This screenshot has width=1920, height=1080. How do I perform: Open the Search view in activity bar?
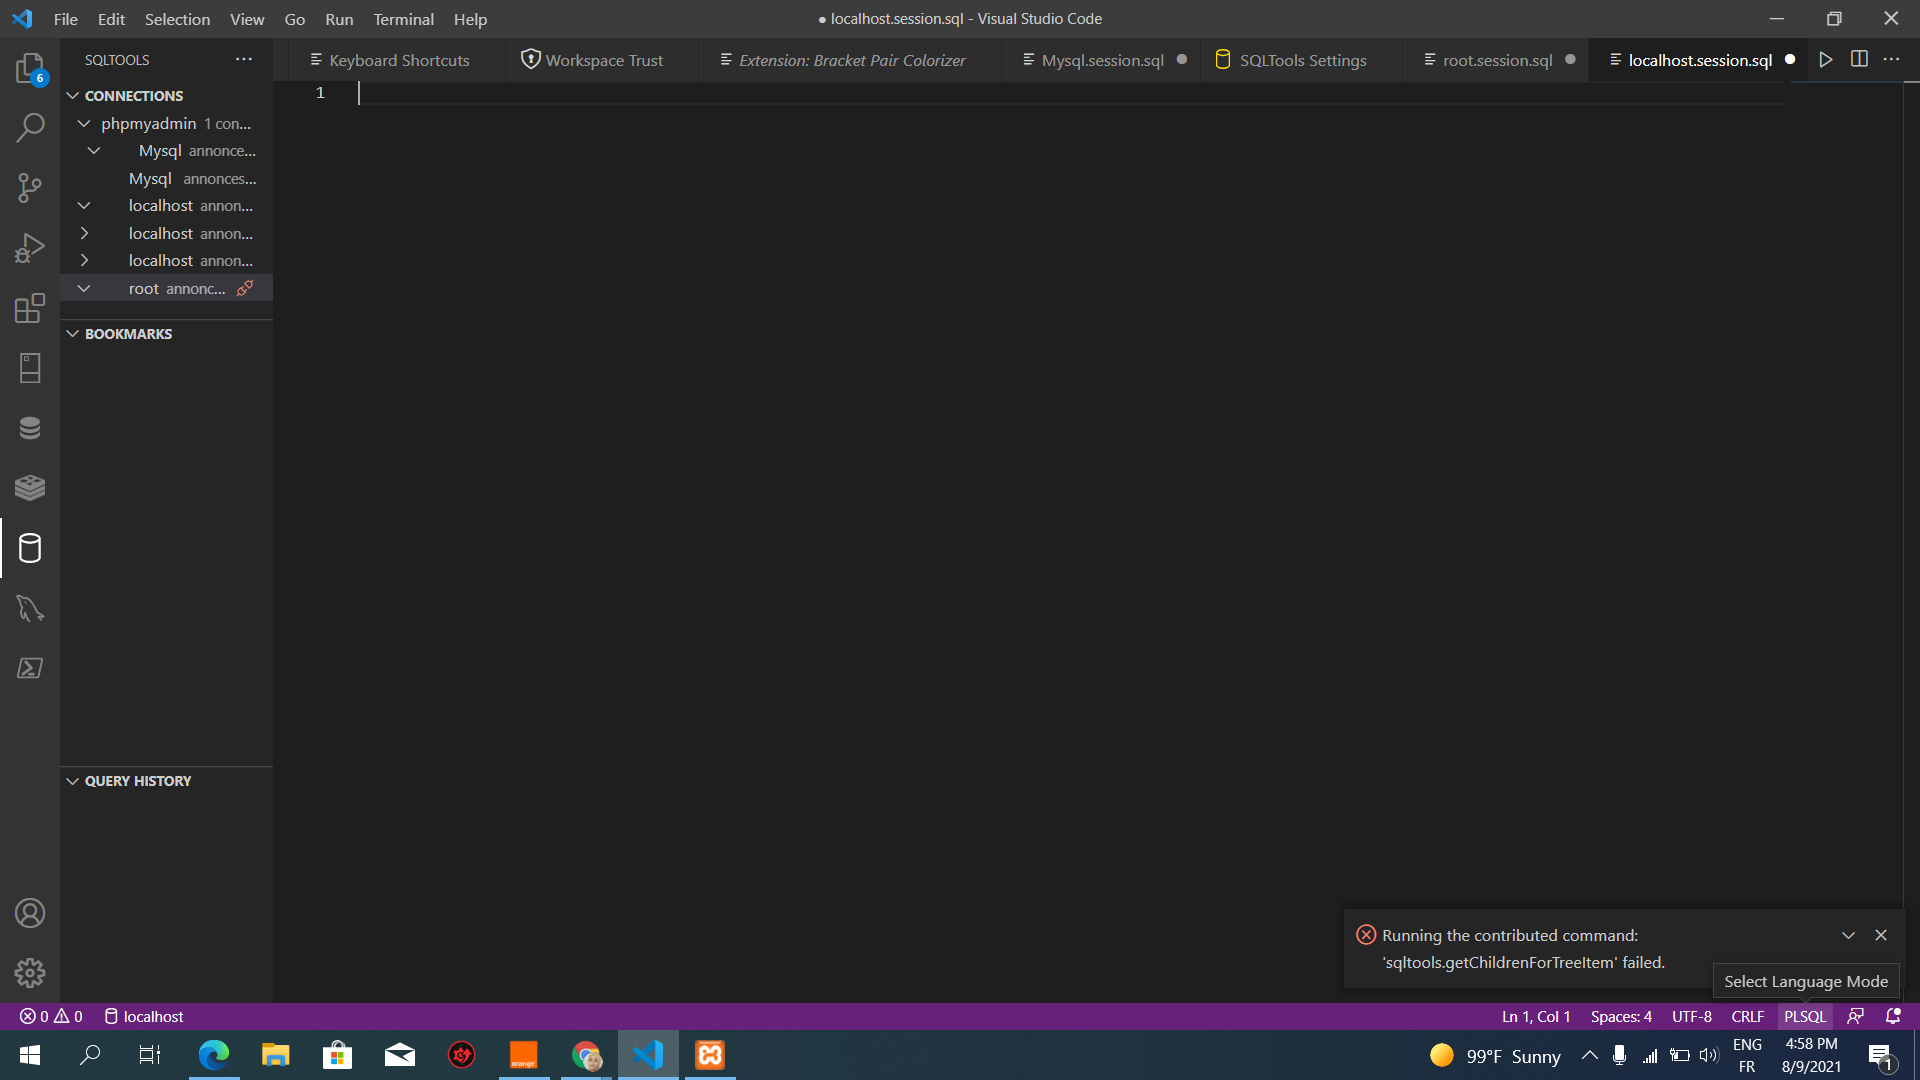(30, 128)
